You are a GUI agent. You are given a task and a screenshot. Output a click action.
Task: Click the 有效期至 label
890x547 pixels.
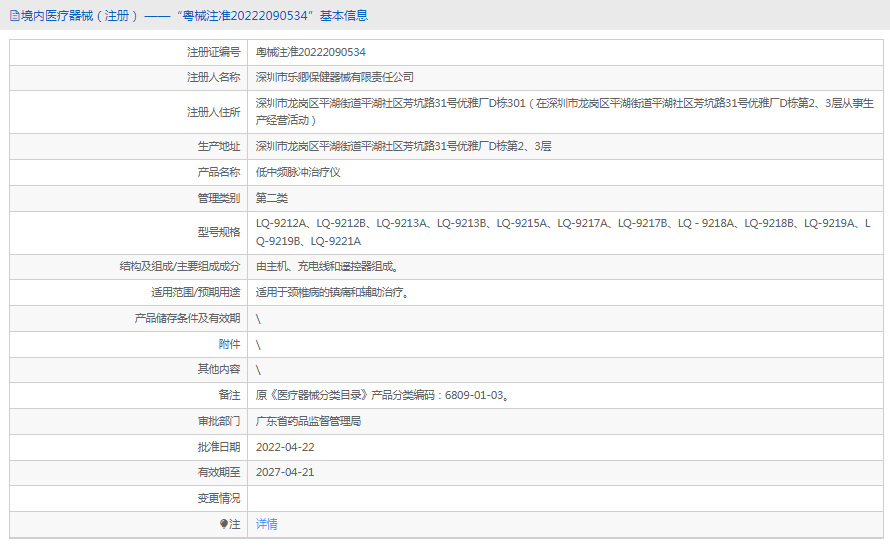pos(219,472)
